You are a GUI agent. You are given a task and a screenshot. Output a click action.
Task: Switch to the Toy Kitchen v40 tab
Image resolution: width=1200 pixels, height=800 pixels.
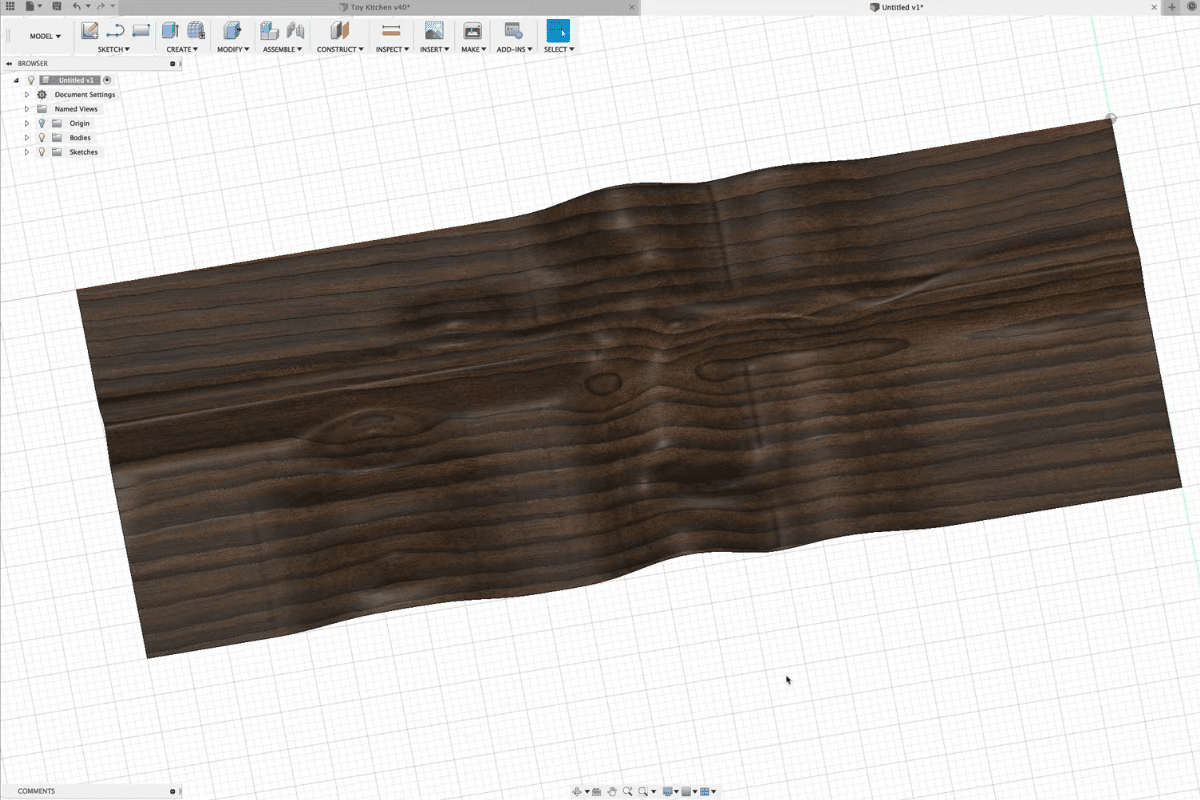point(380,7)
